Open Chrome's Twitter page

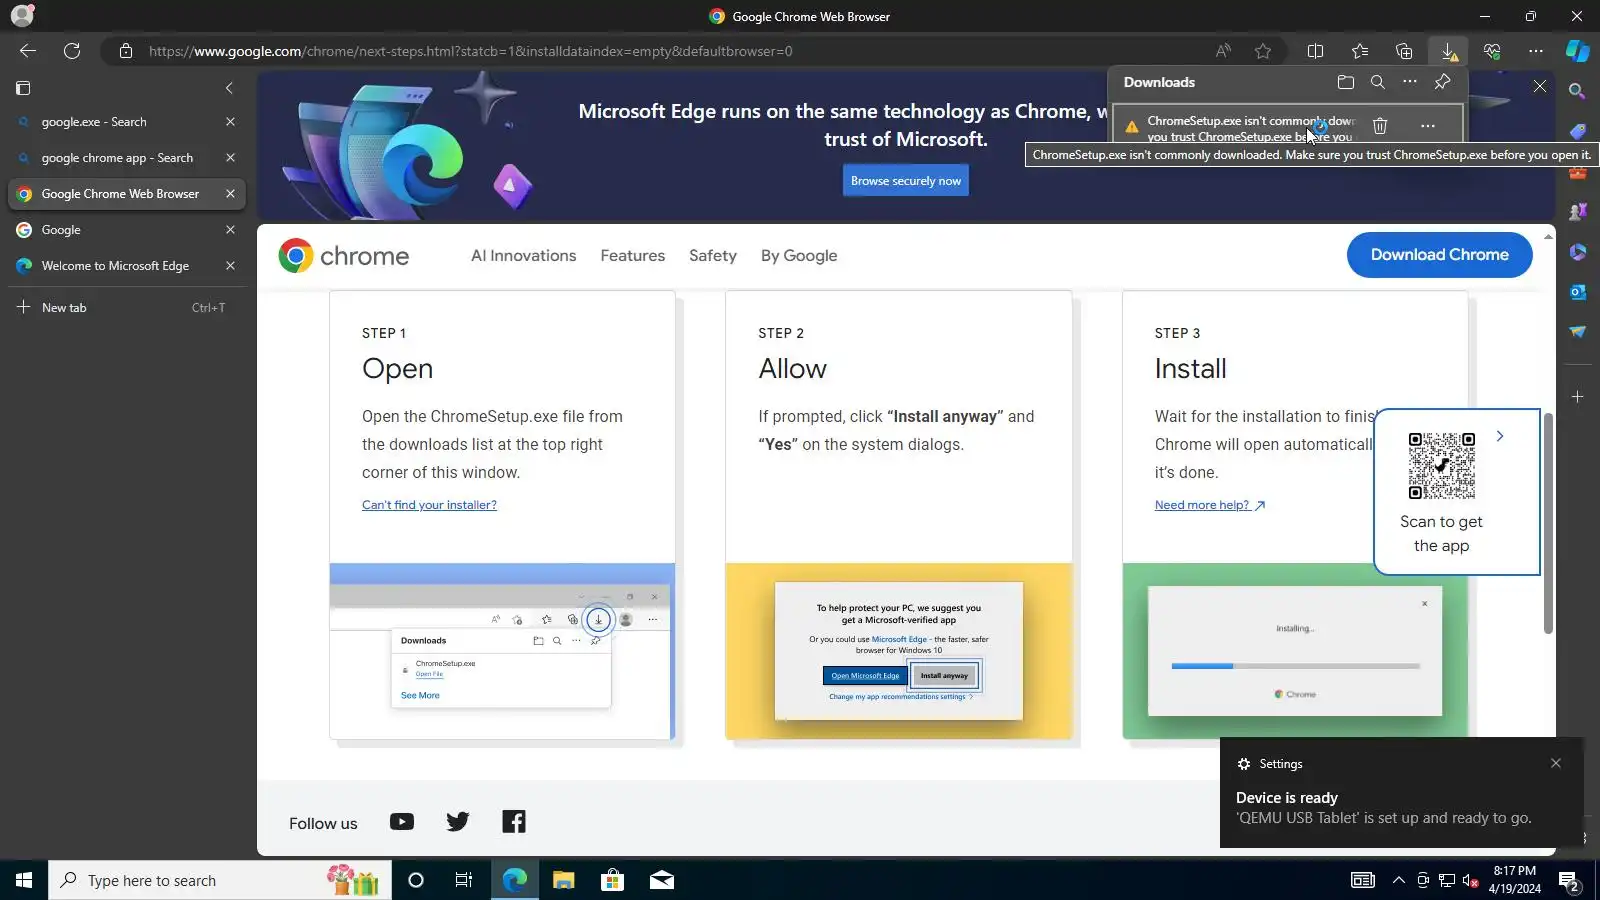(x=458, y=822)
